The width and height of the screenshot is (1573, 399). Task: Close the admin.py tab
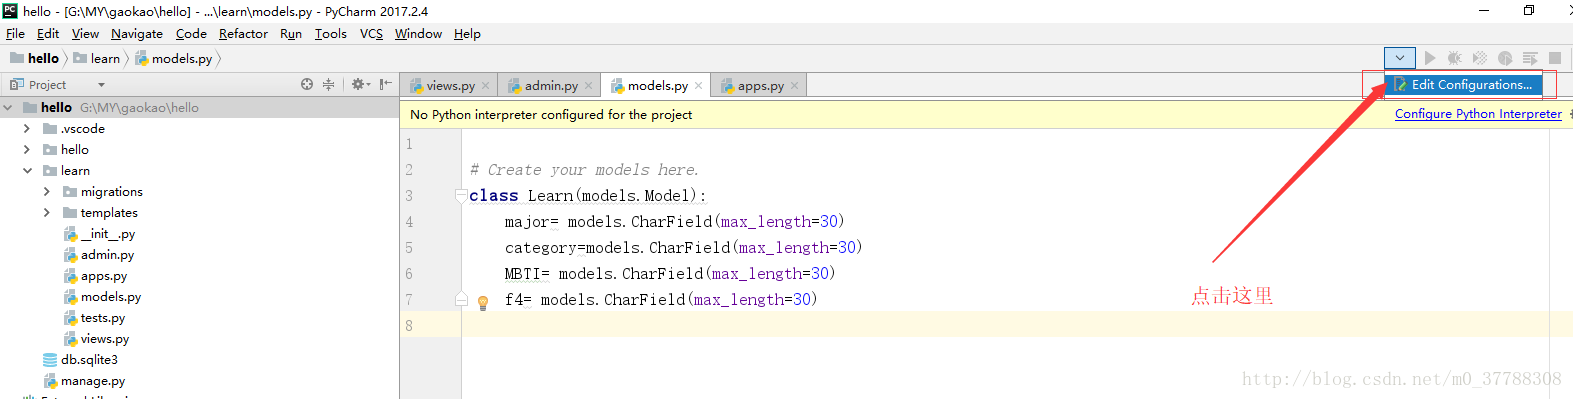(589, 86)
